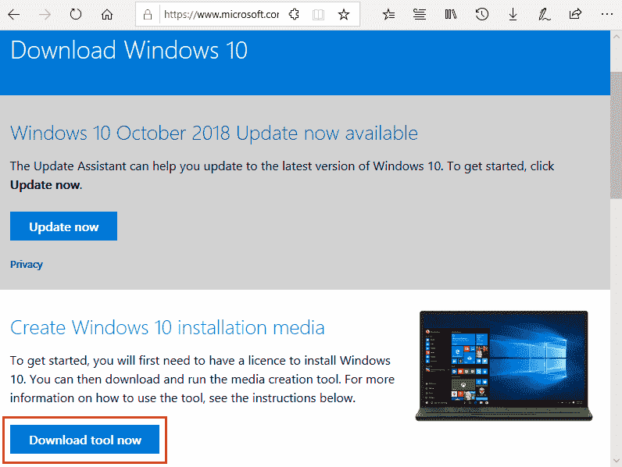The height and width of the screenshot is (467, 622).
Task: Add notes with the pen icon
Action: 544,15
